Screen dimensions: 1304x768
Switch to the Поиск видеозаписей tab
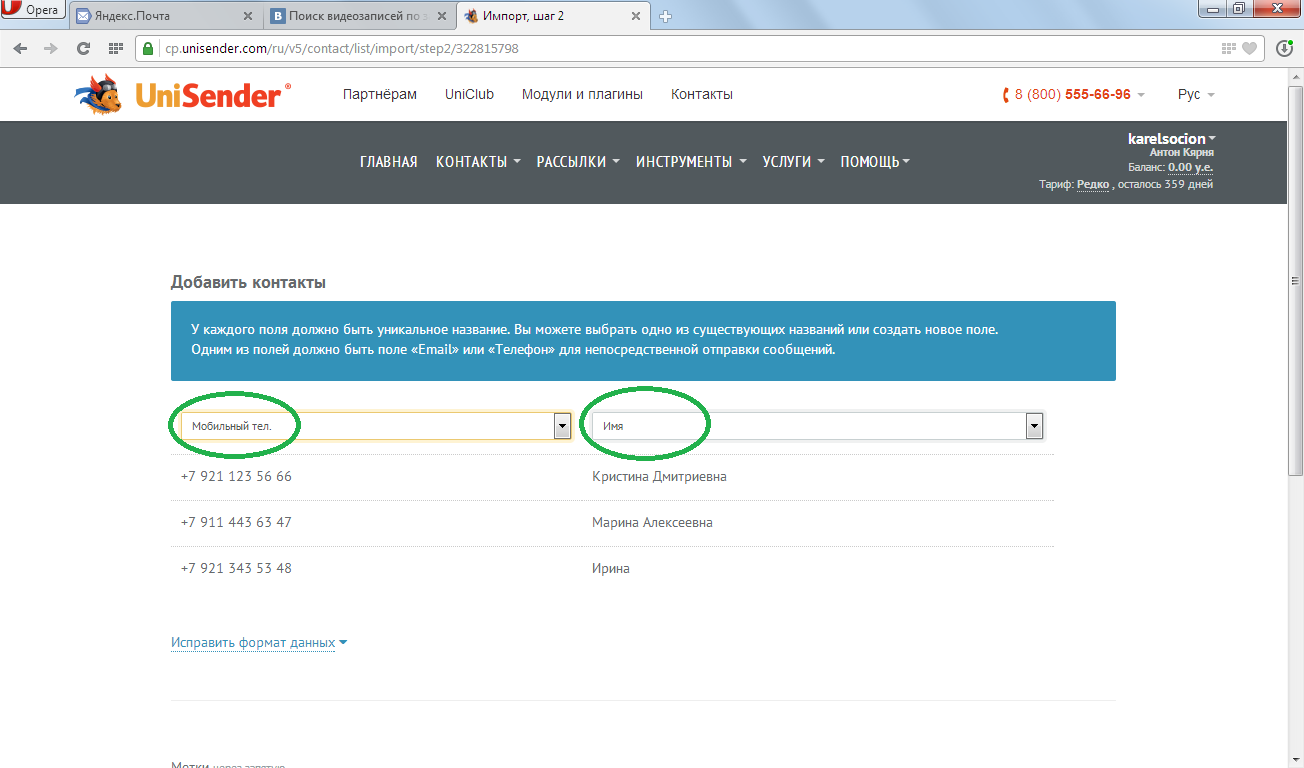pyautogui.click(x=359, y=16)
